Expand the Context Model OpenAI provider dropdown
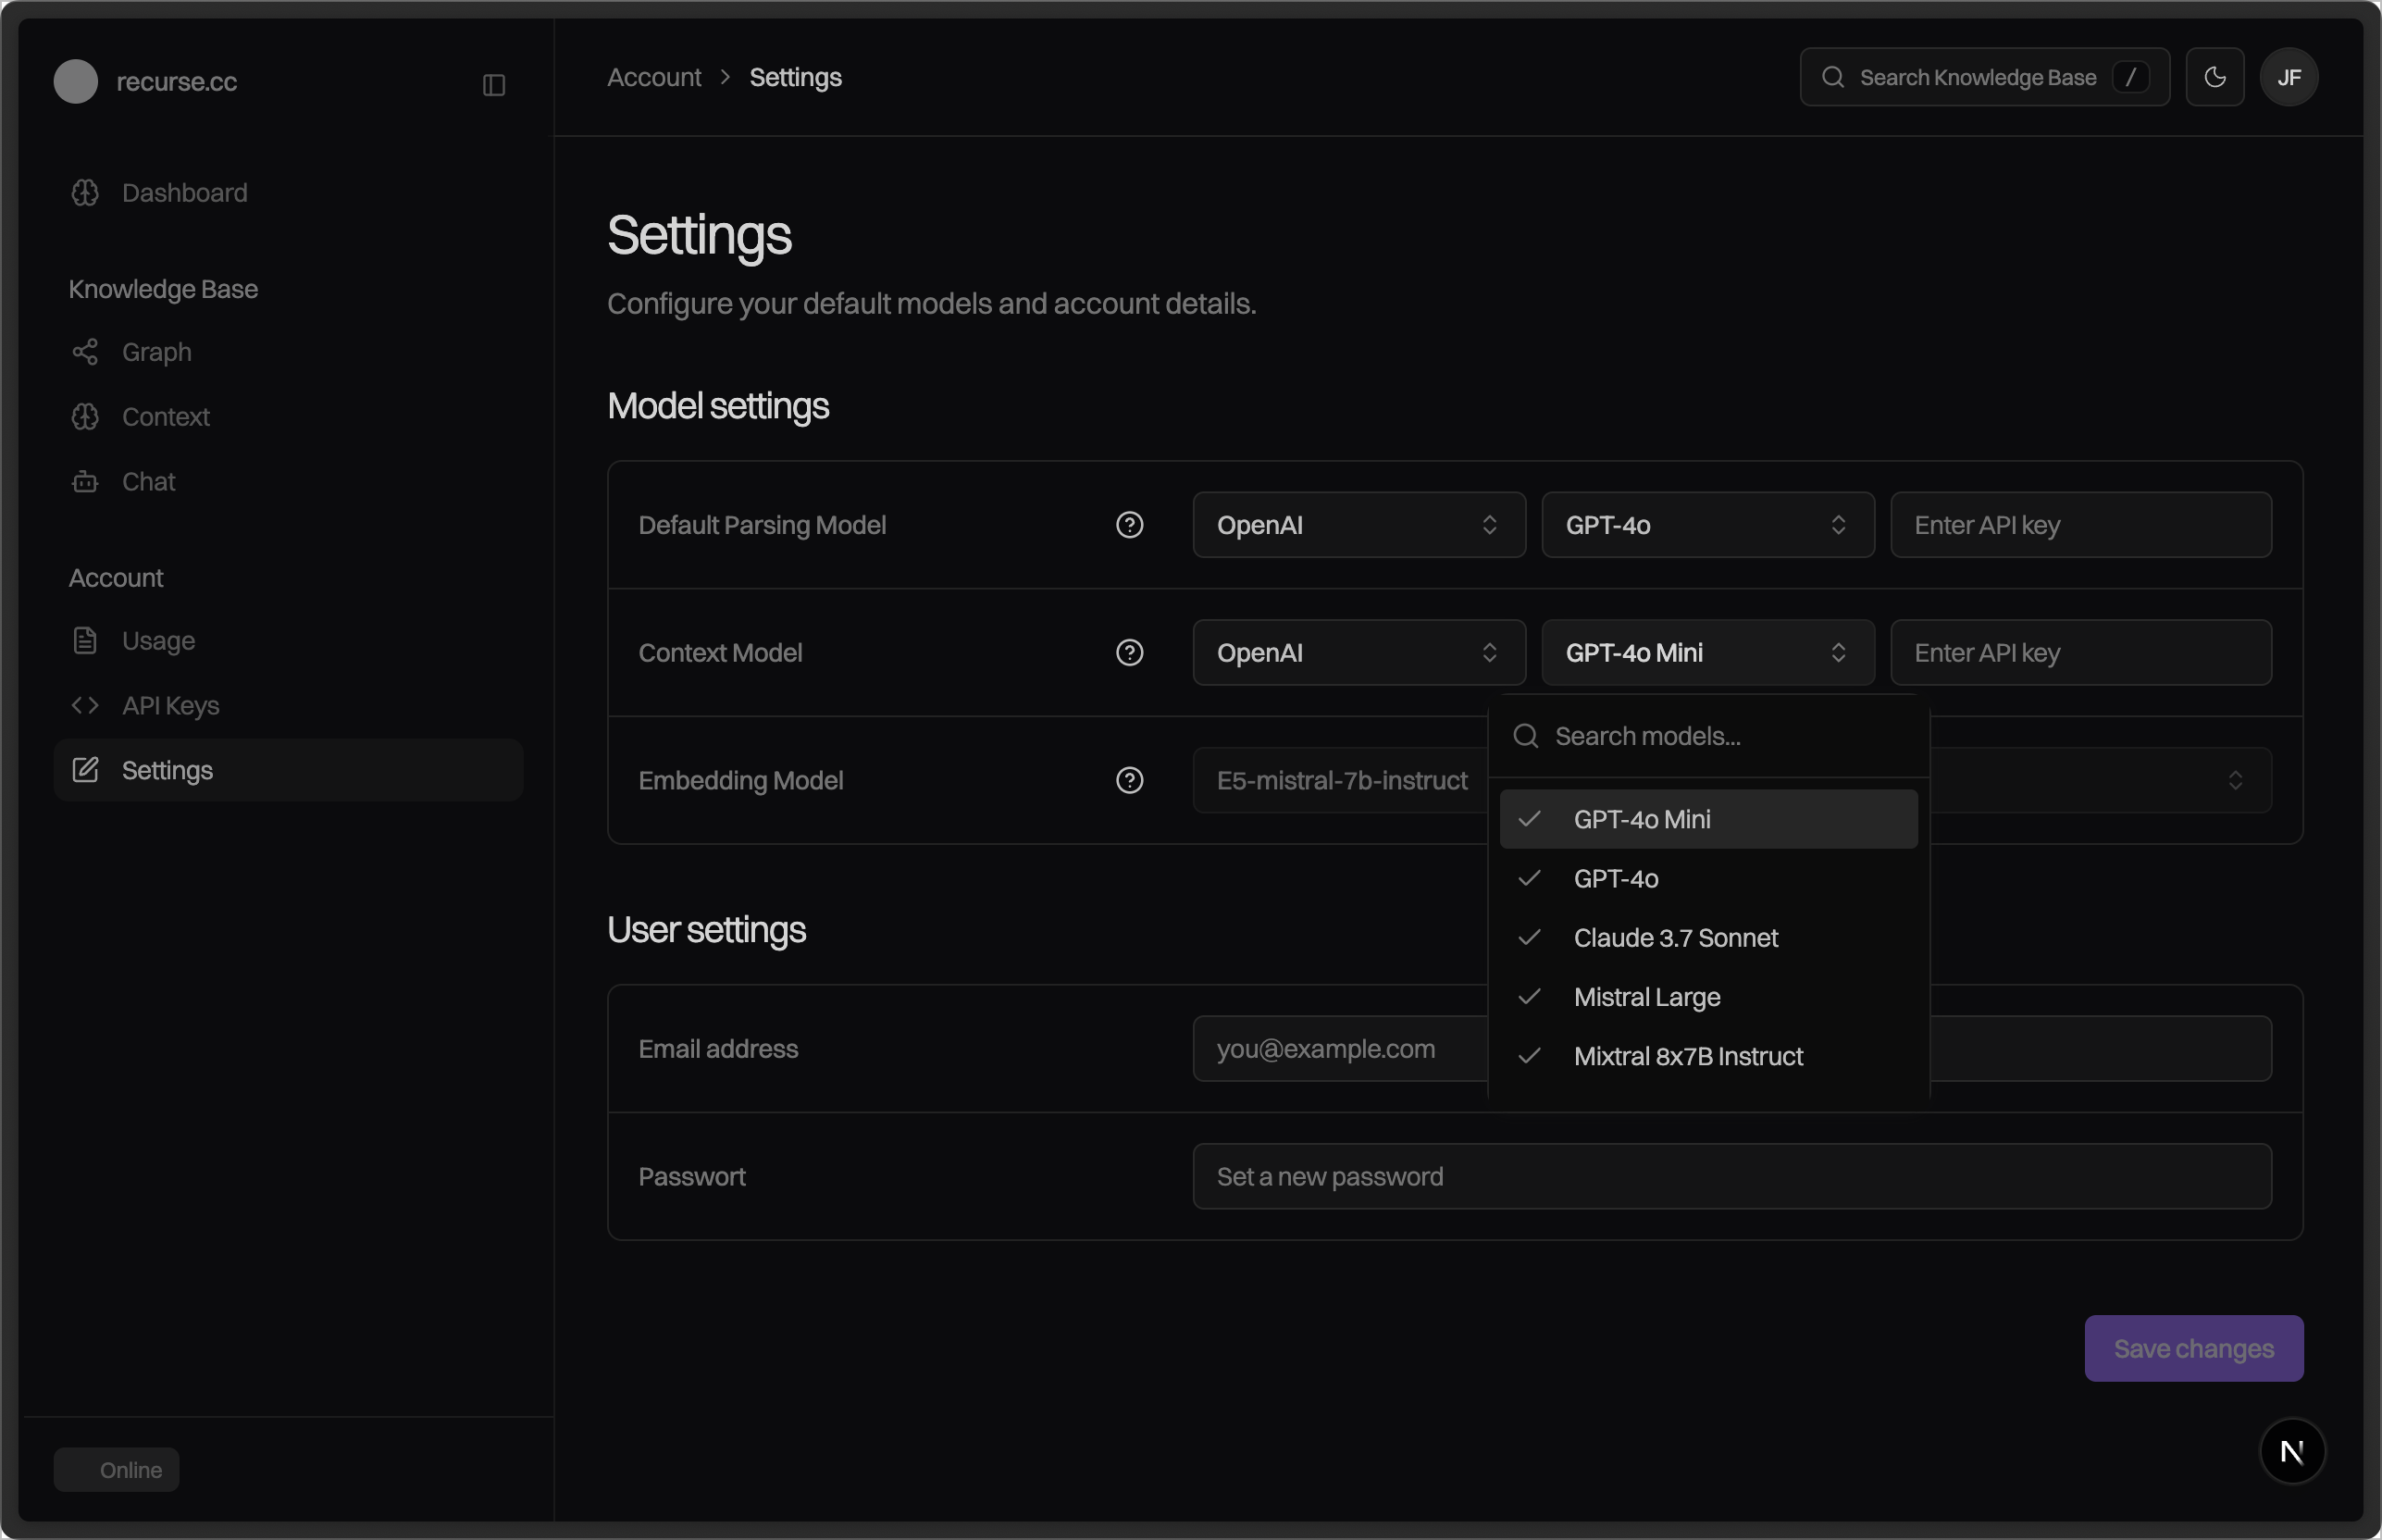 pyautogui.click(x=1358, y=653)
